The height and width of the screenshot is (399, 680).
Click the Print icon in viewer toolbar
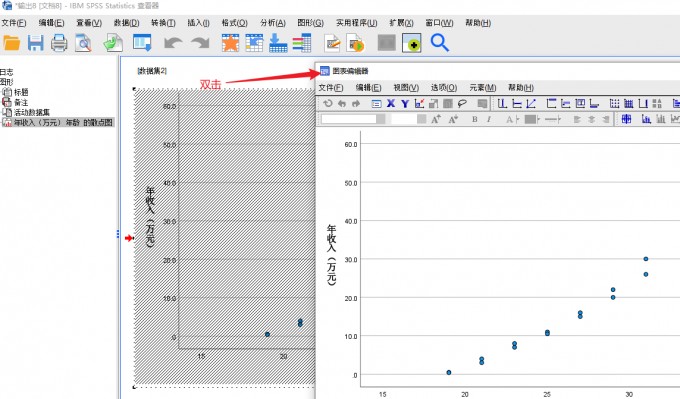click(x=59, y=43)
